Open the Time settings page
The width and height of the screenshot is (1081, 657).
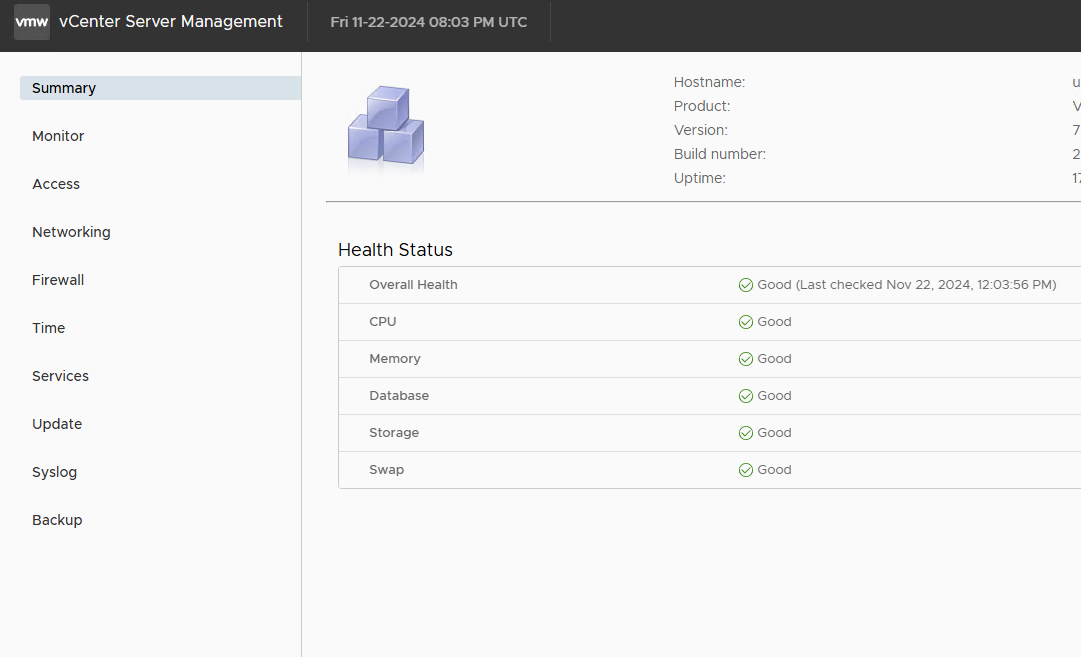(x=48, y=328)
